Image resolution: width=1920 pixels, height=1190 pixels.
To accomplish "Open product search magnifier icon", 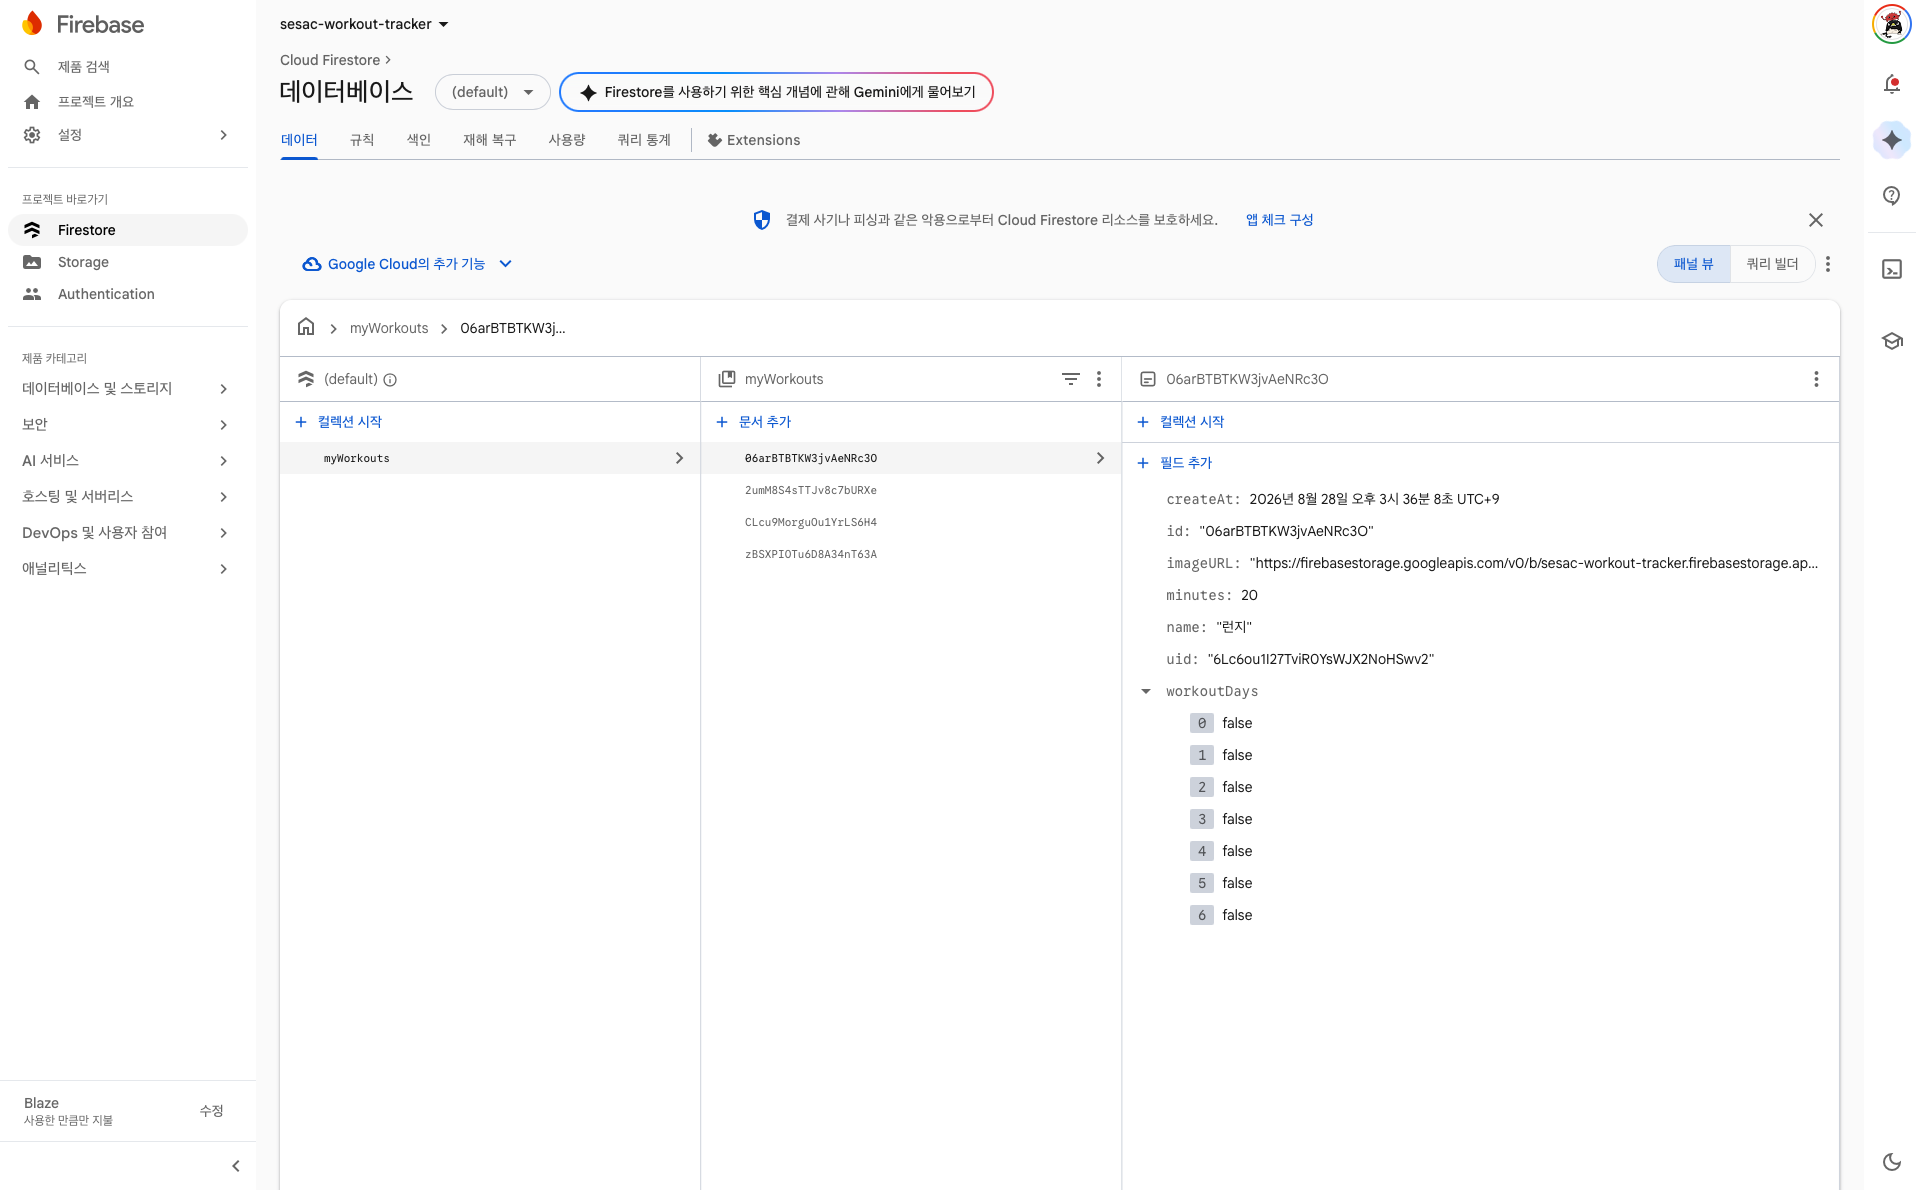I will [x=32, y=67].
